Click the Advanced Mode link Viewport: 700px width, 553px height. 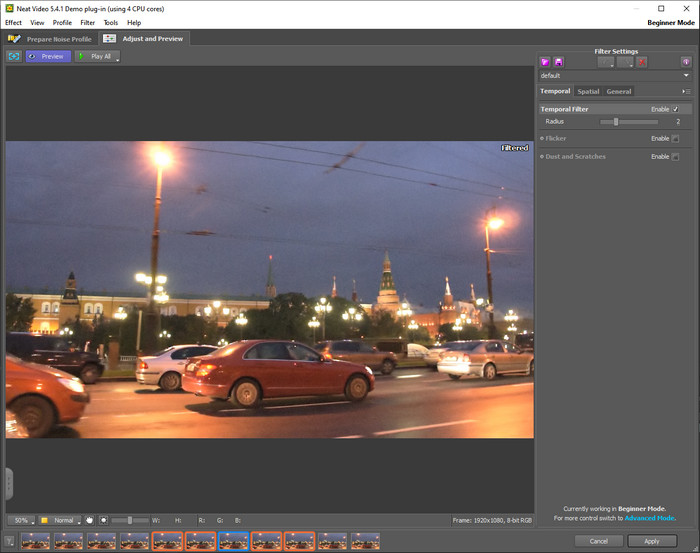point(649,518)
